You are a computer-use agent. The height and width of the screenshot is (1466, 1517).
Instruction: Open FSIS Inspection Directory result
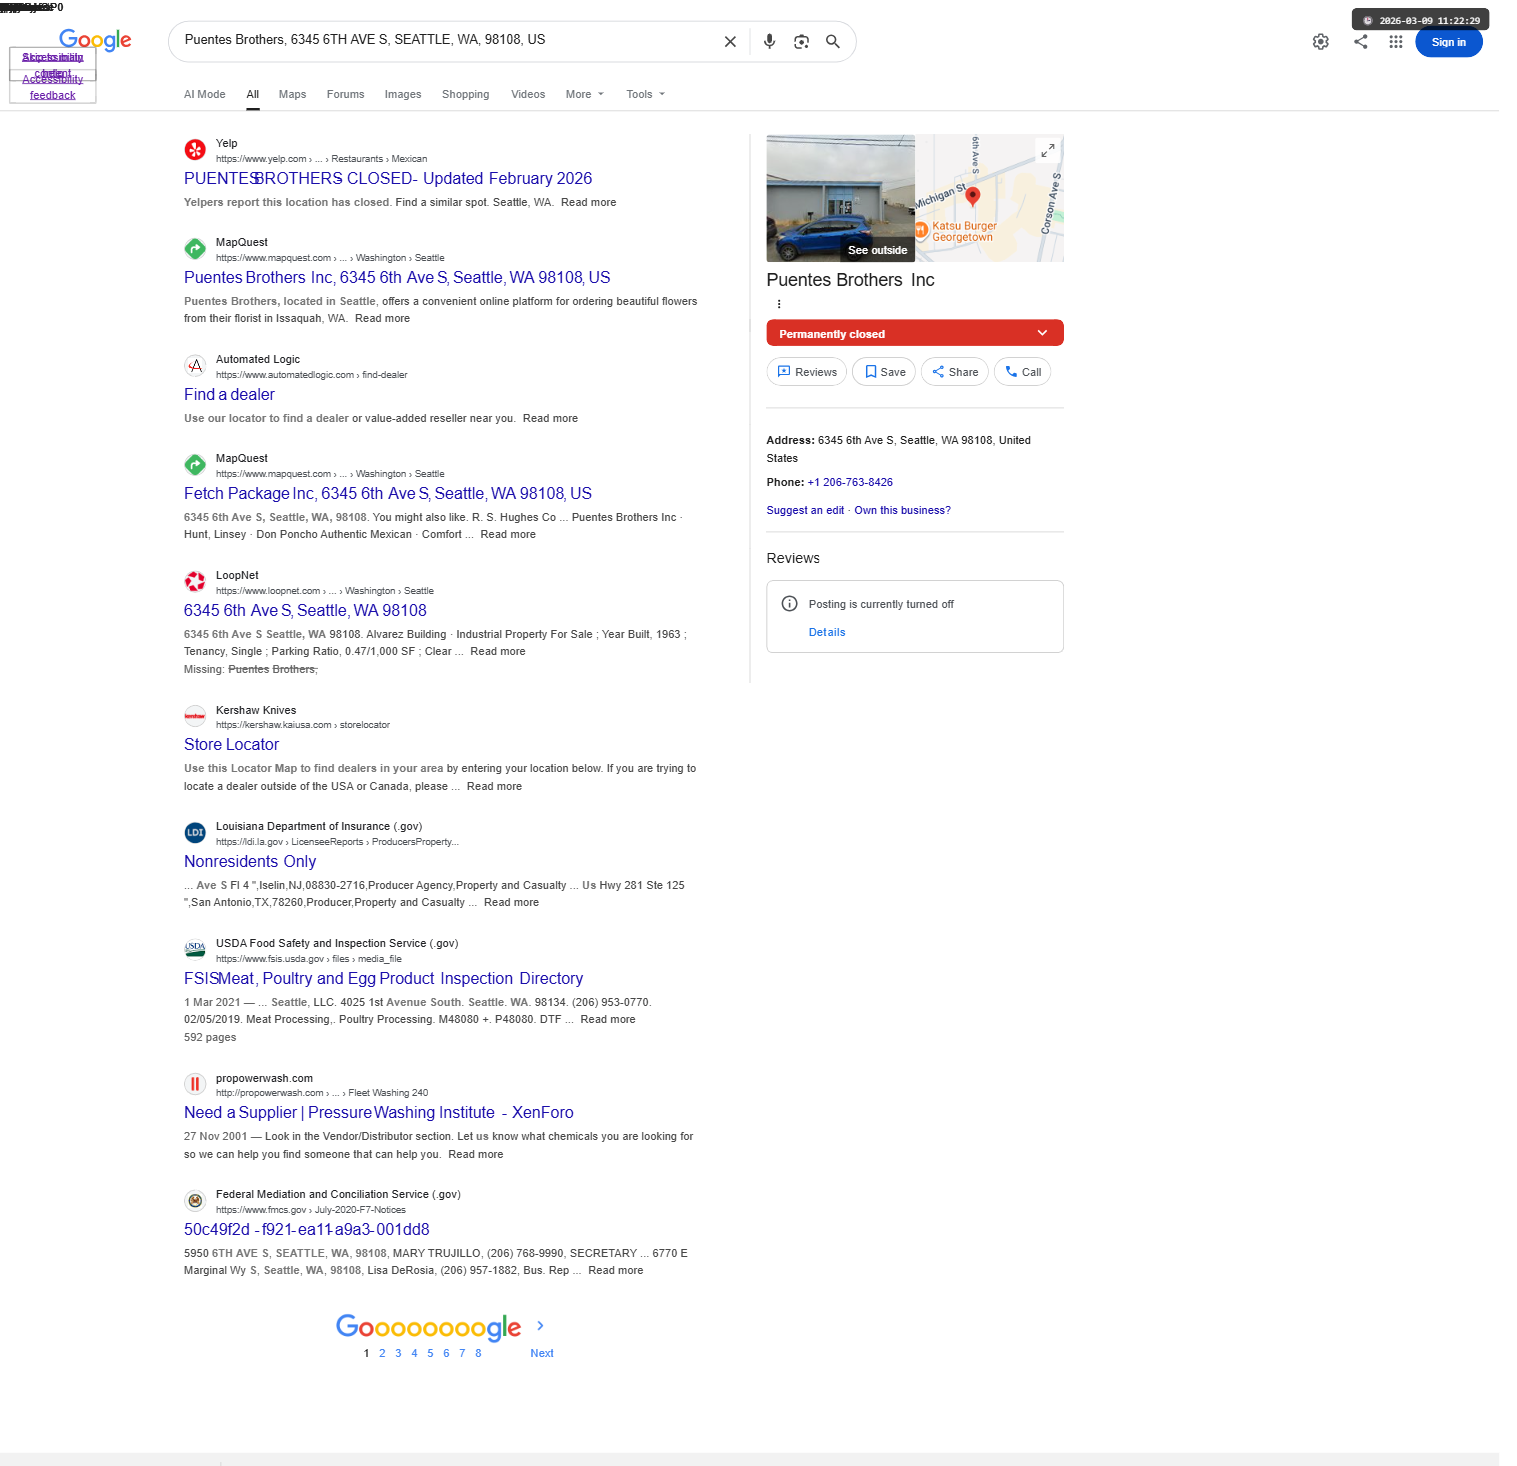[383, 978]
